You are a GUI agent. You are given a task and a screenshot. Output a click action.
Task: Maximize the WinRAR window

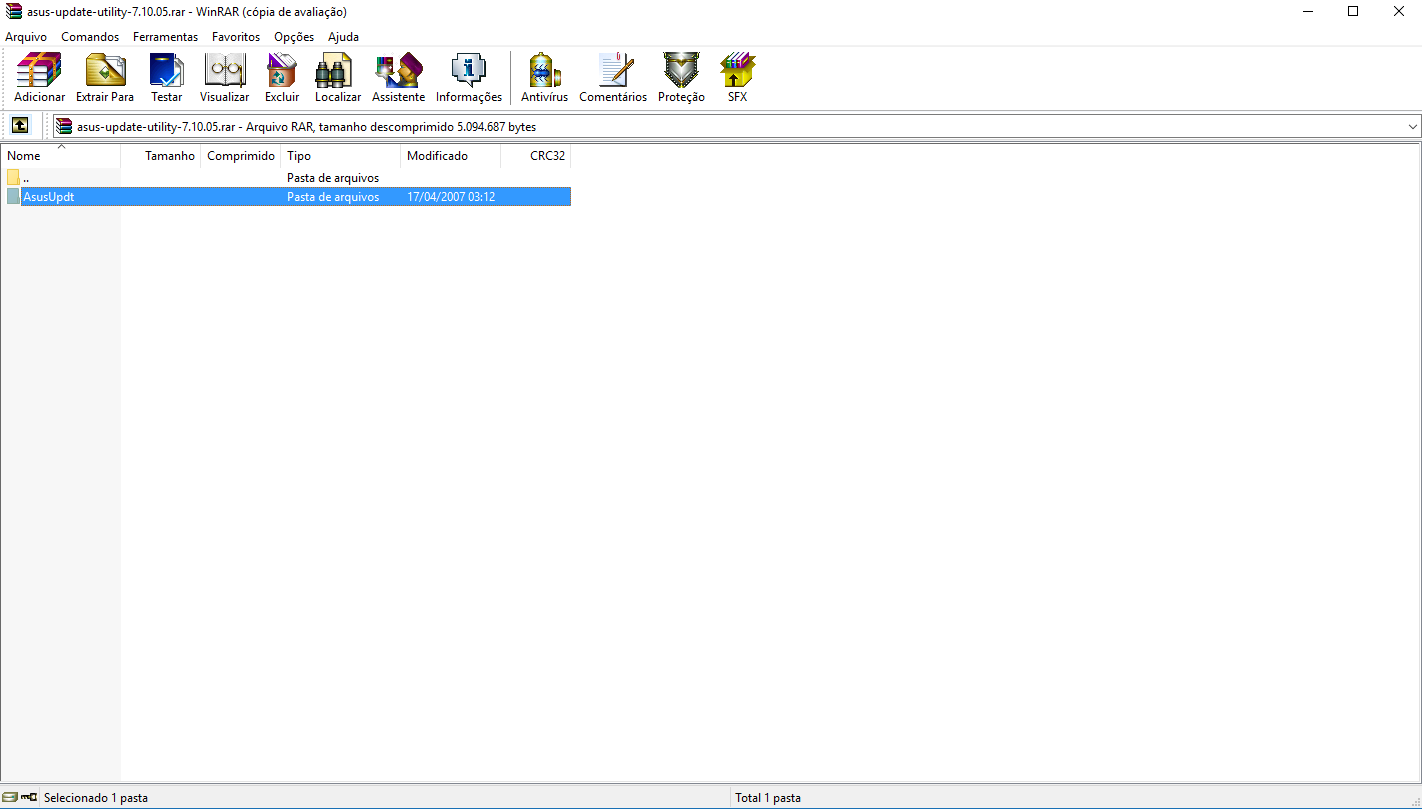tap(1353, 12)
